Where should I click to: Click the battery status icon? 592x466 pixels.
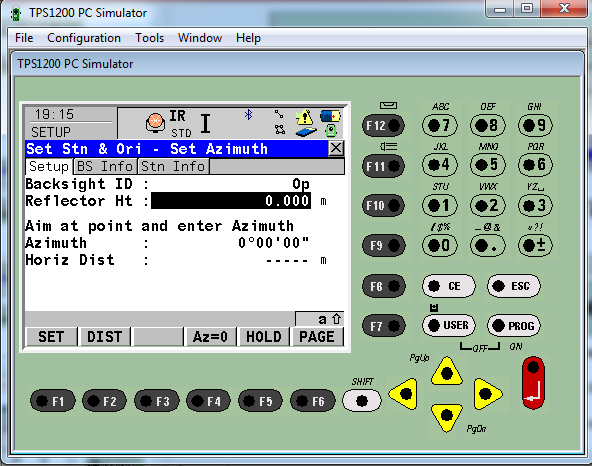point(331,116)
